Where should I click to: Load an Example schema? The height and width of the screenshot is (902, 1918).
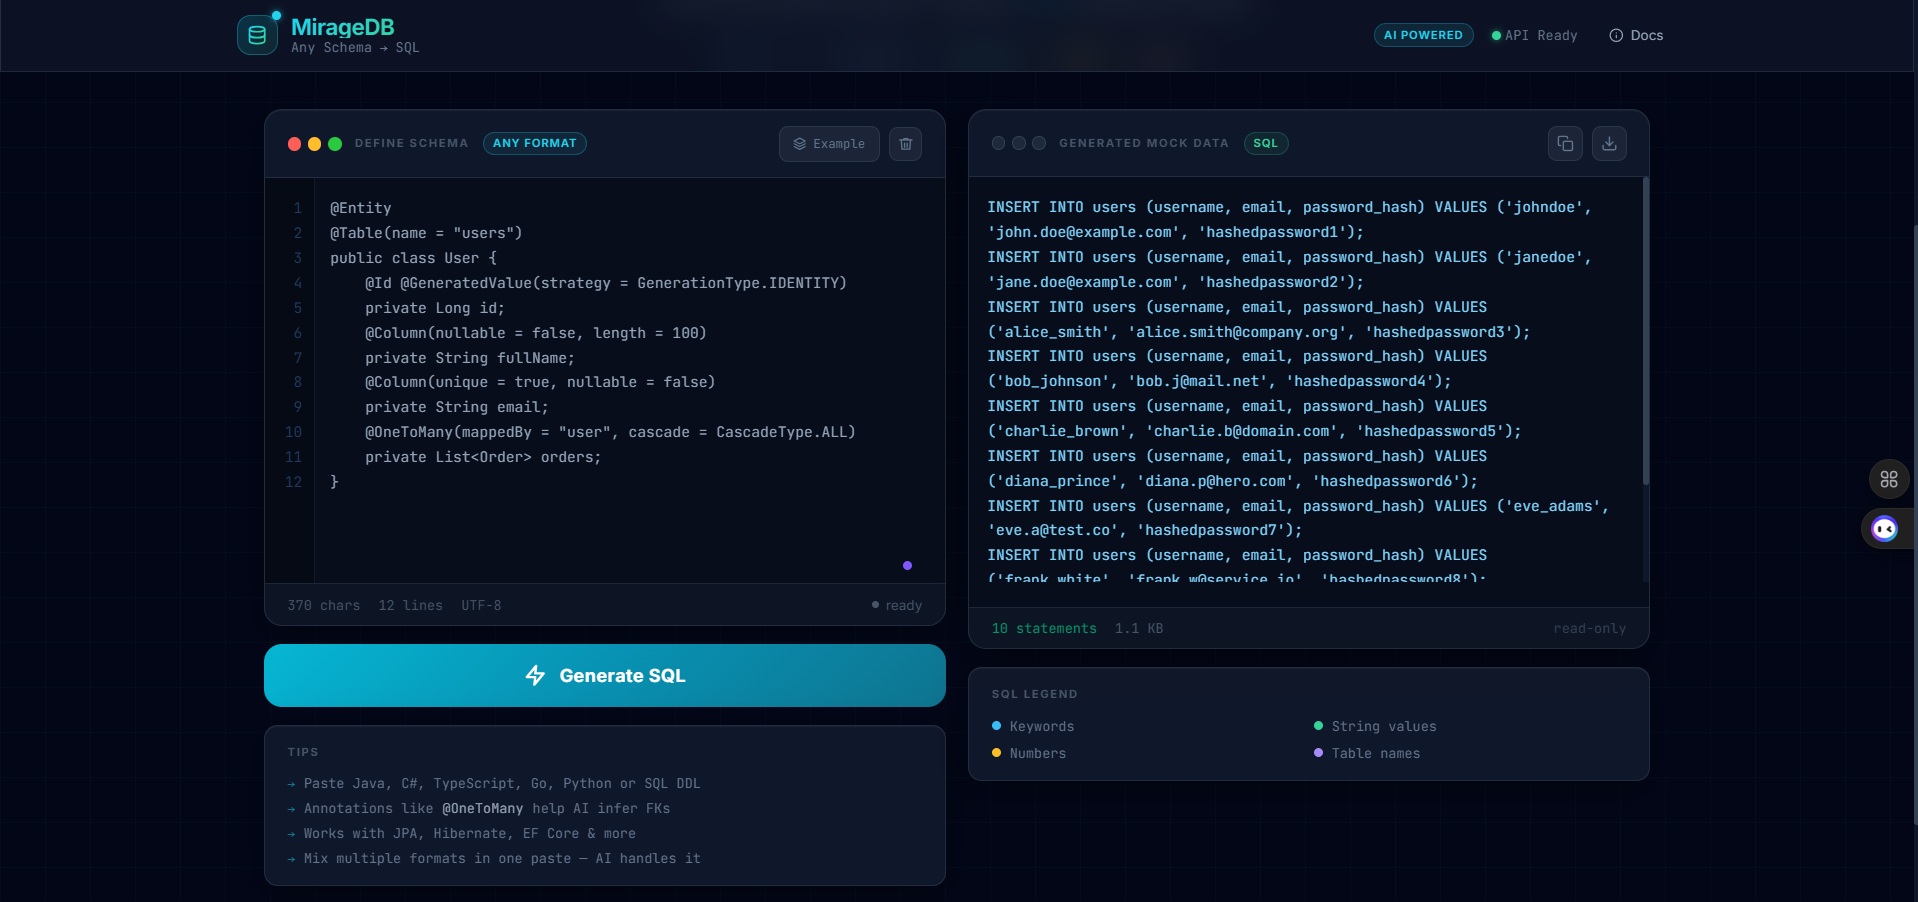tap(829, 144)
